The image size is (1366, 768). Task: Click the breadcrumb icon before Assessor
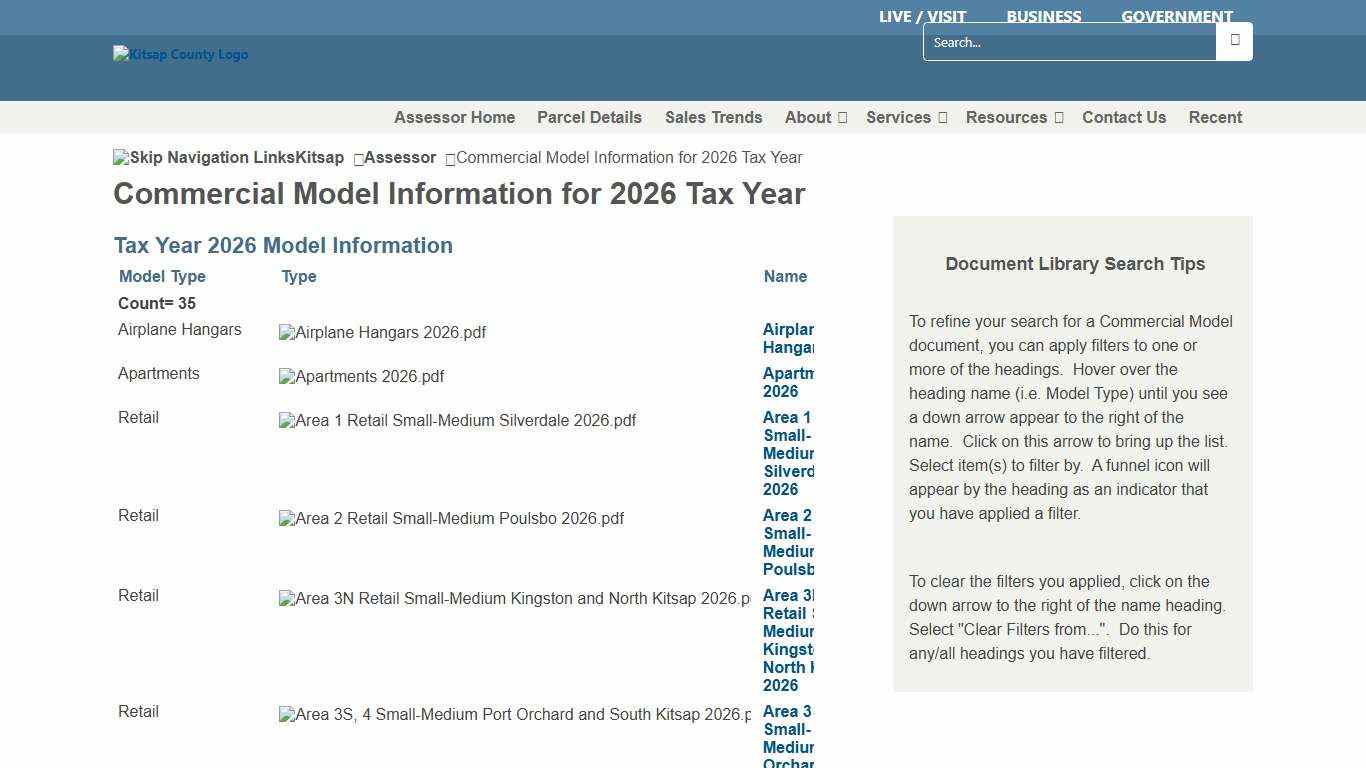(357, 158)
